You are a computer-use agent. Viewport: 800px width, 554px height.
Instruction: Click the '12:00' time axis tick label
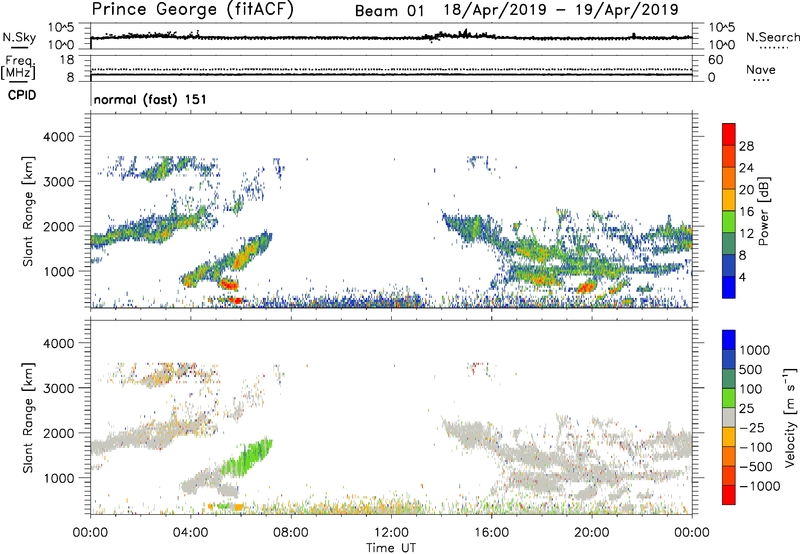[391, 533]
